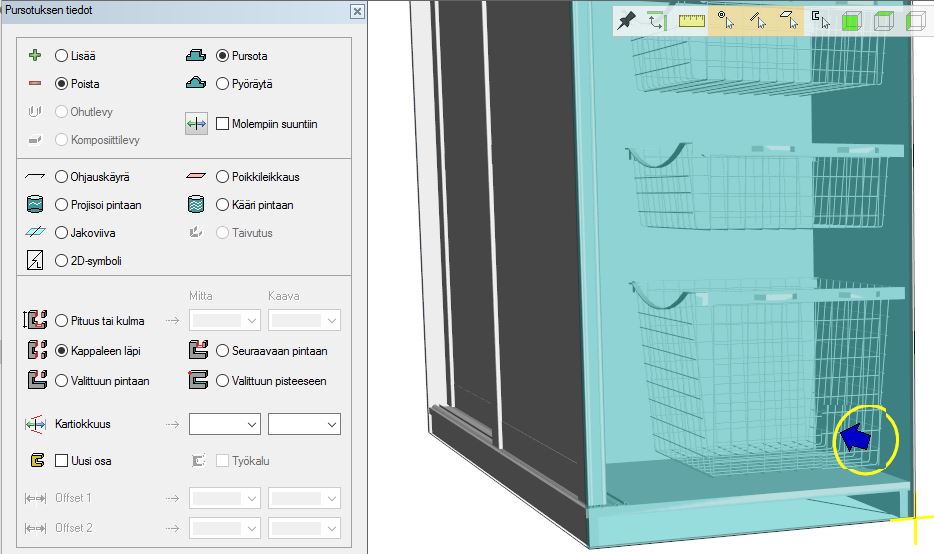Image resolution: width=934 pixels, height=554 pixels.
Task: Enable the Uusi osa checkbox
Action: (61, 460)
